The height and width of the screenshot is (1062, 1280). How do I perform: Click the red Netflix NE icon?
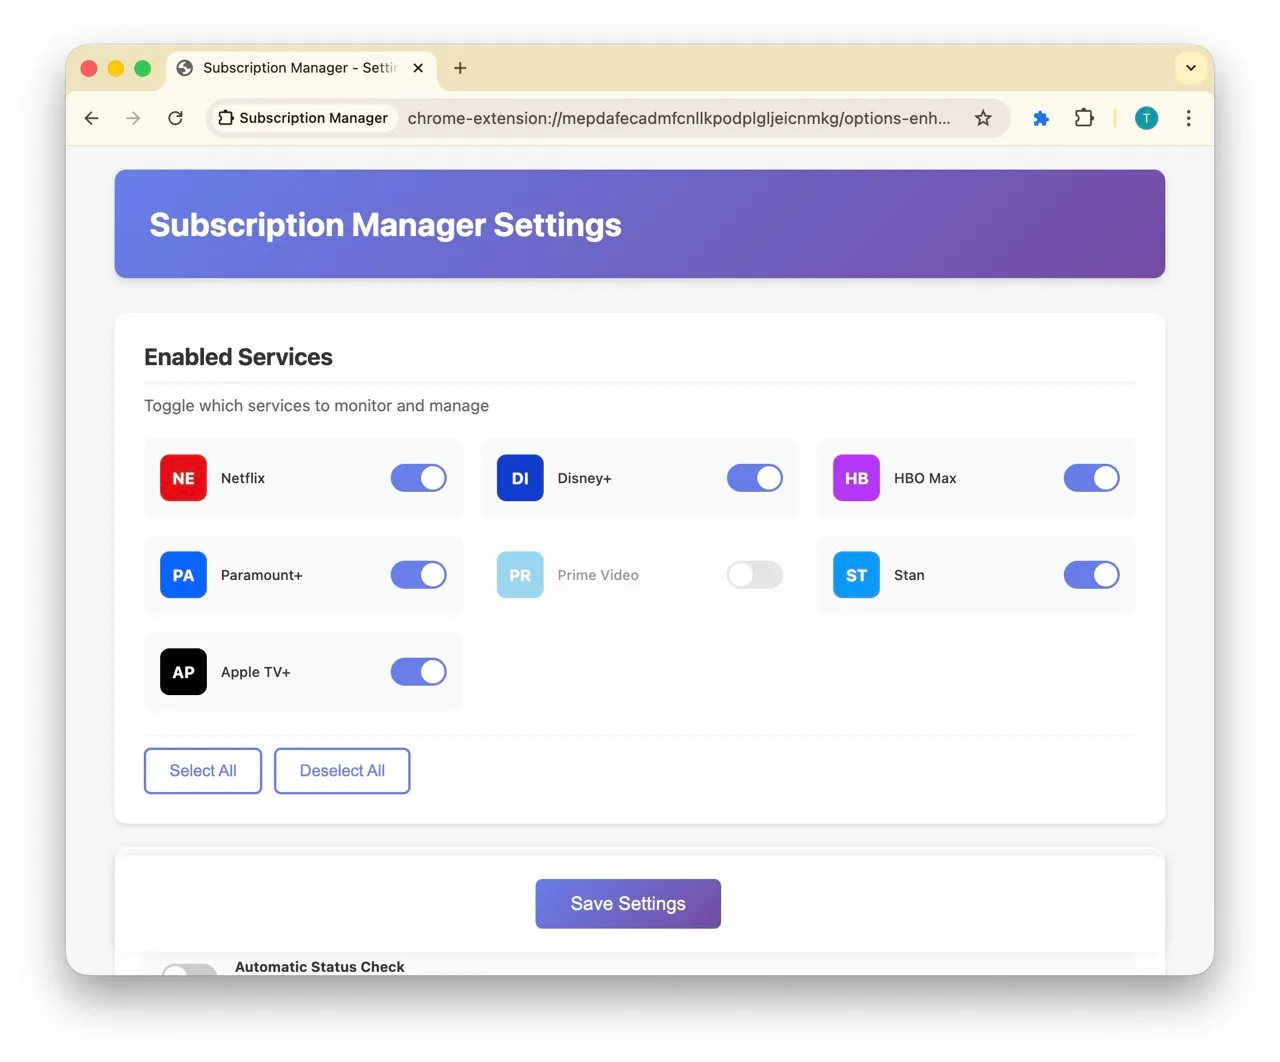coord(183,478)
